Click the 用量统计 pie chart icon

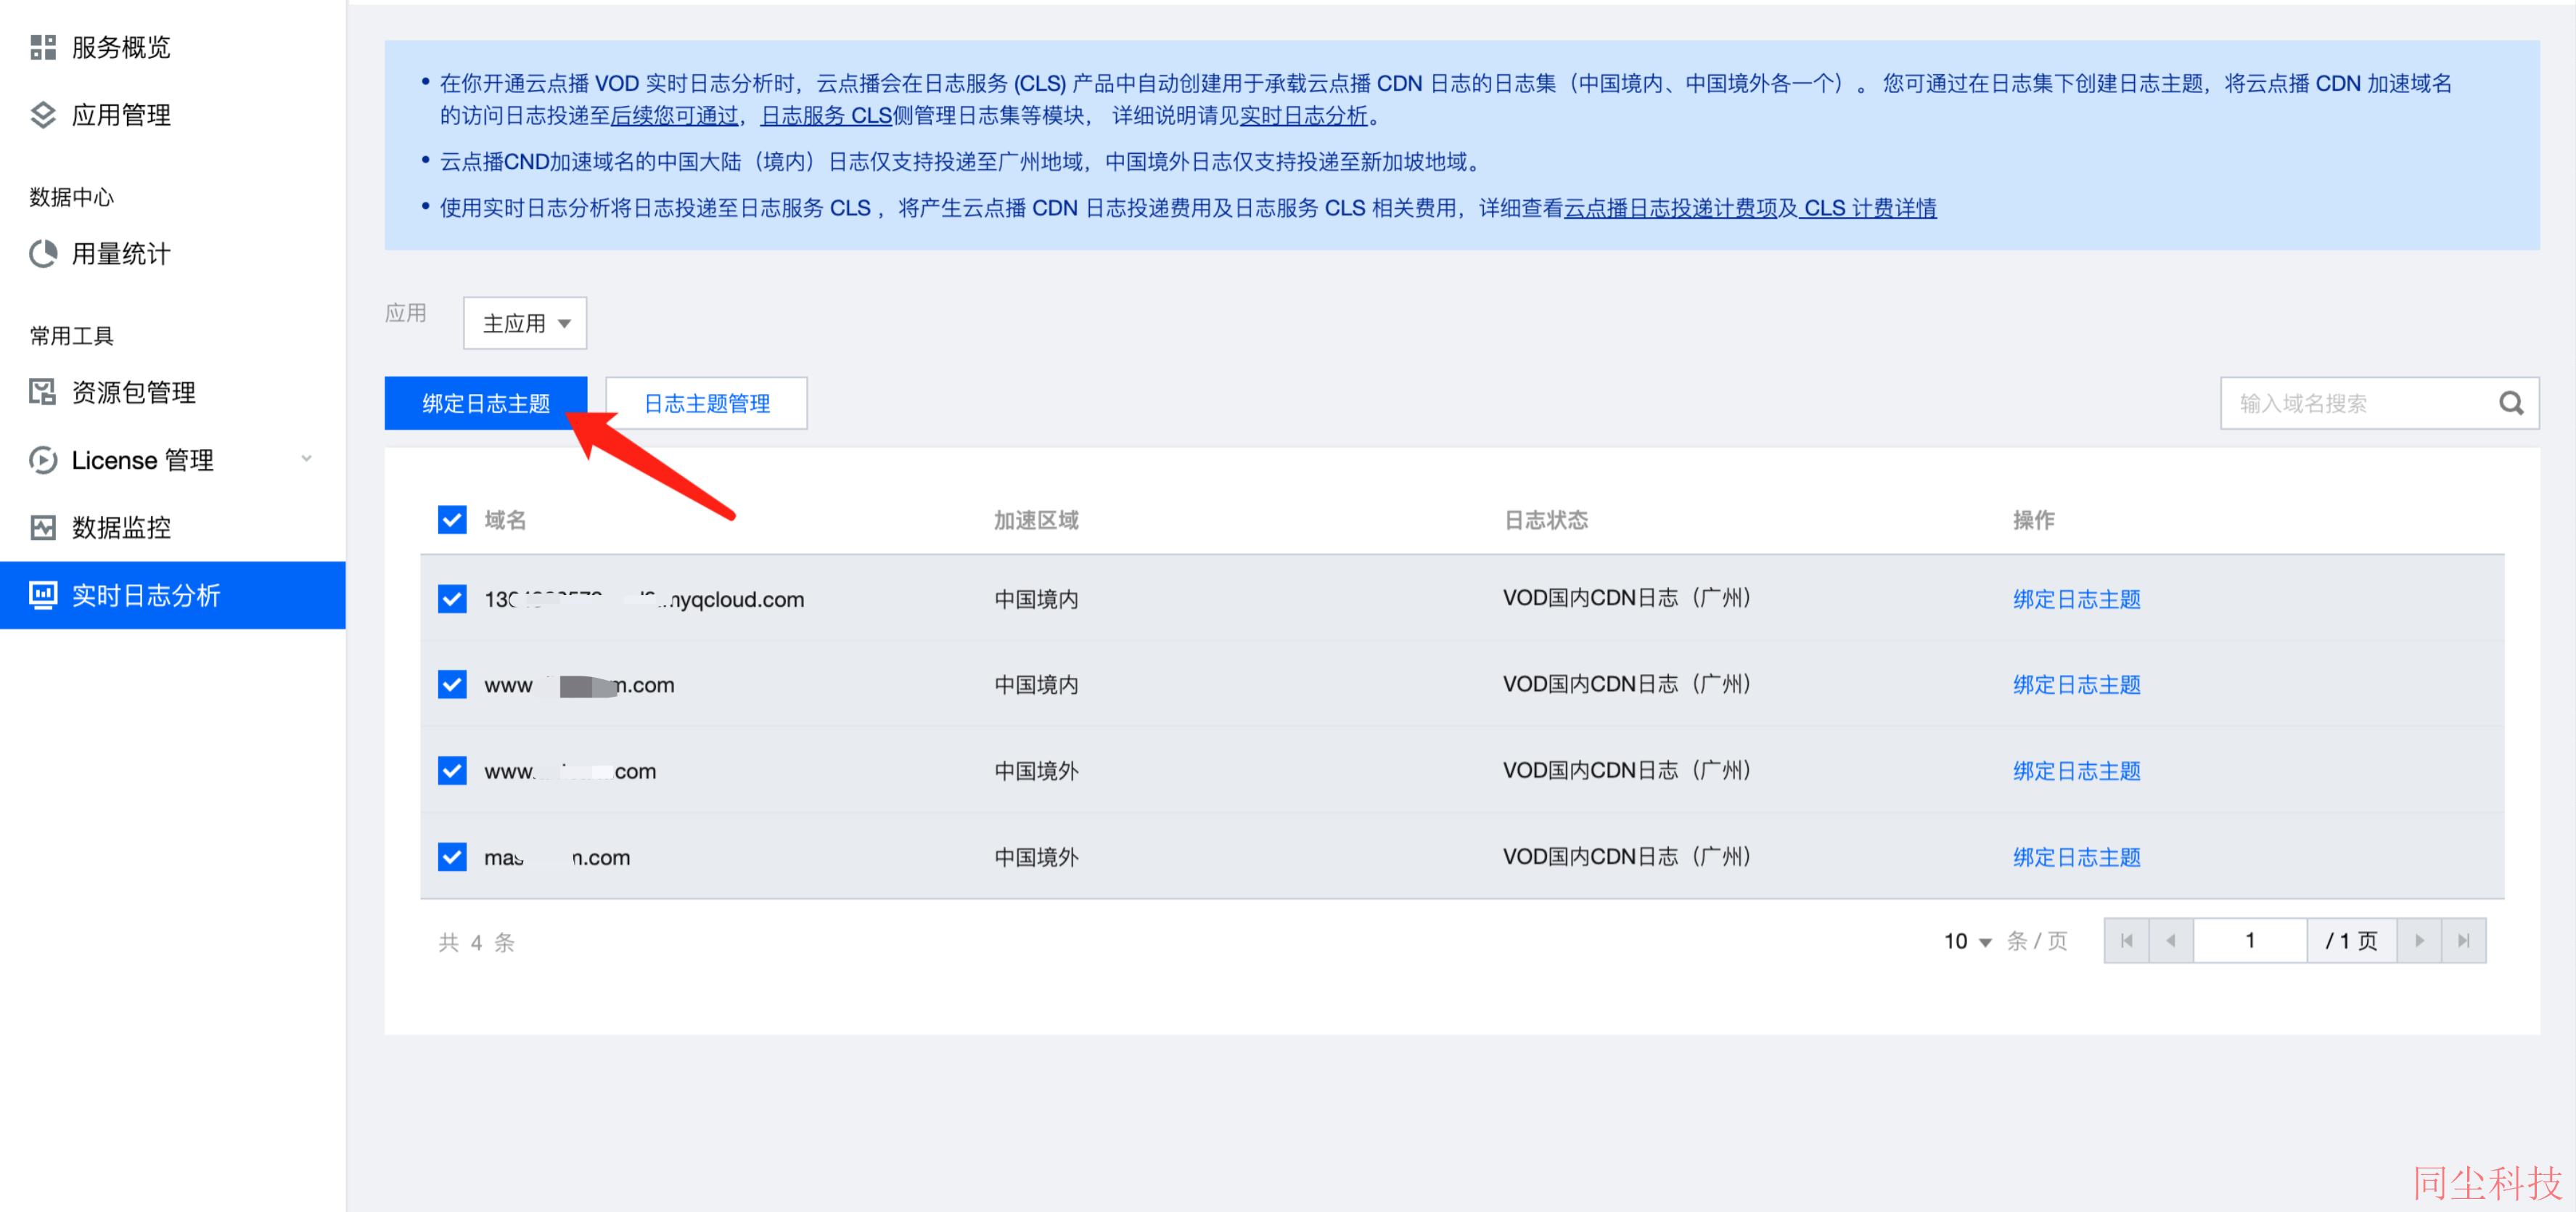43,254
